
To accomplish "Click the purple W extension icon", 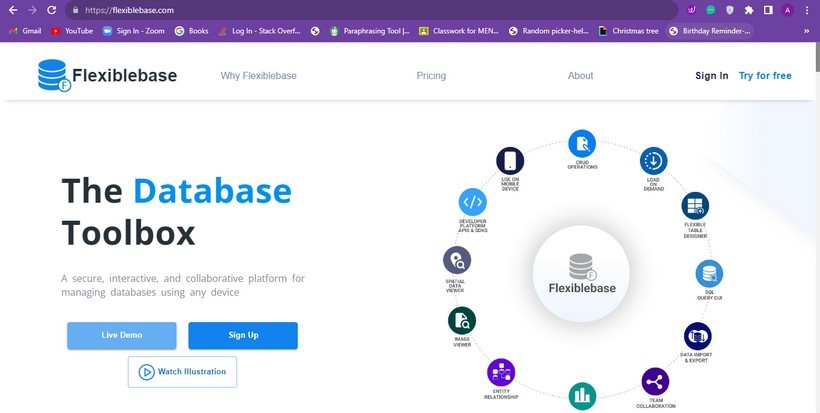I will point(691,10).
